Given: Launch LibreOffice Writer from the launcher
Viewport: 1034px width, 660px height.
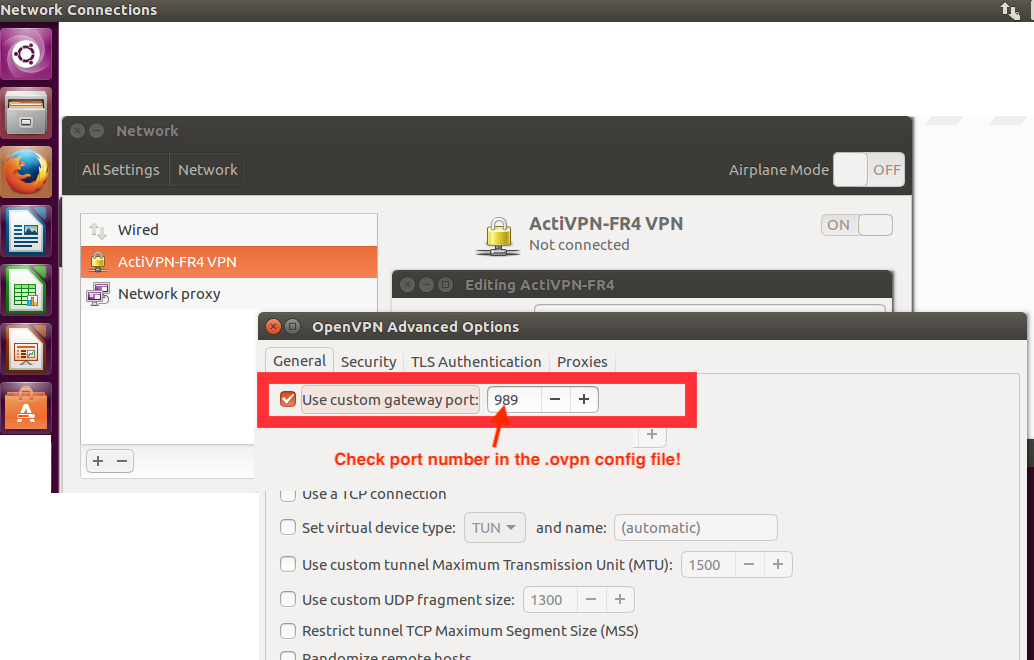Looking at the screenshot, I should coord(26,231).
